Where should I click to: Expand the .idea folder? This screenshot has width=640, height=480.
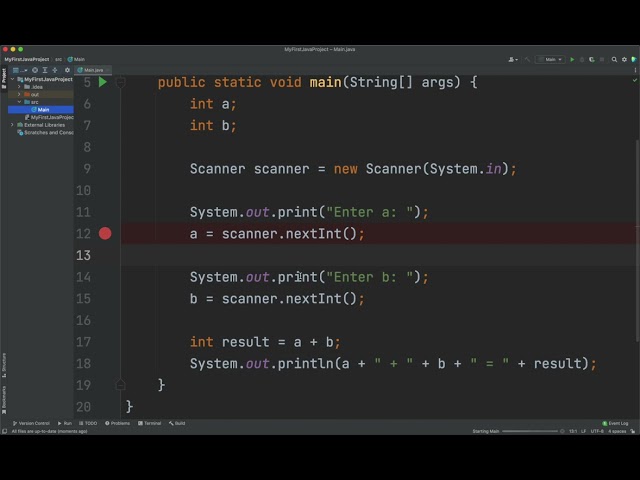click(19, 87)
